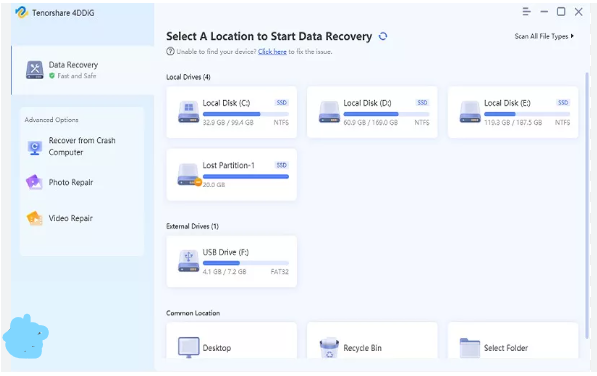Click the "Local Drives (4)" heading
The height and width of the screenshot is (376, 597).
(188, 77)
